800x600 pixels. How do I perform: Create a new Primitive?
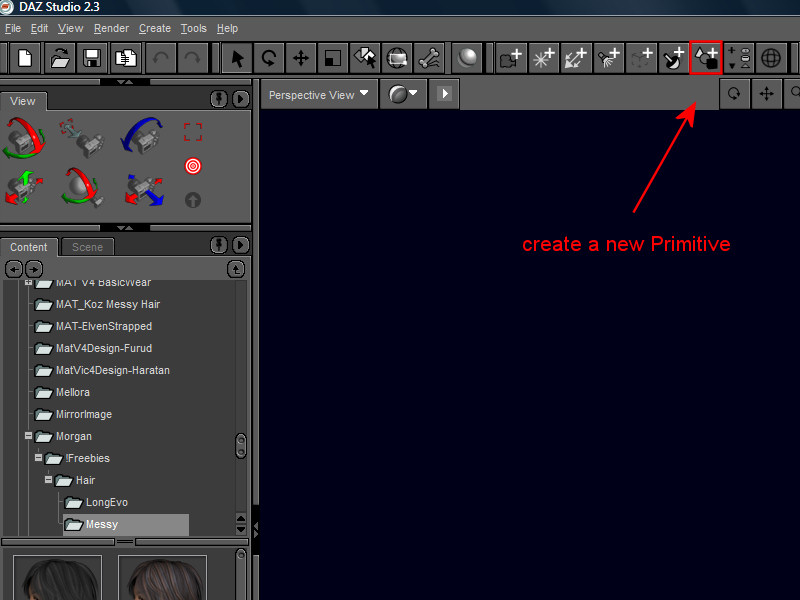click(x=706, y=58)
